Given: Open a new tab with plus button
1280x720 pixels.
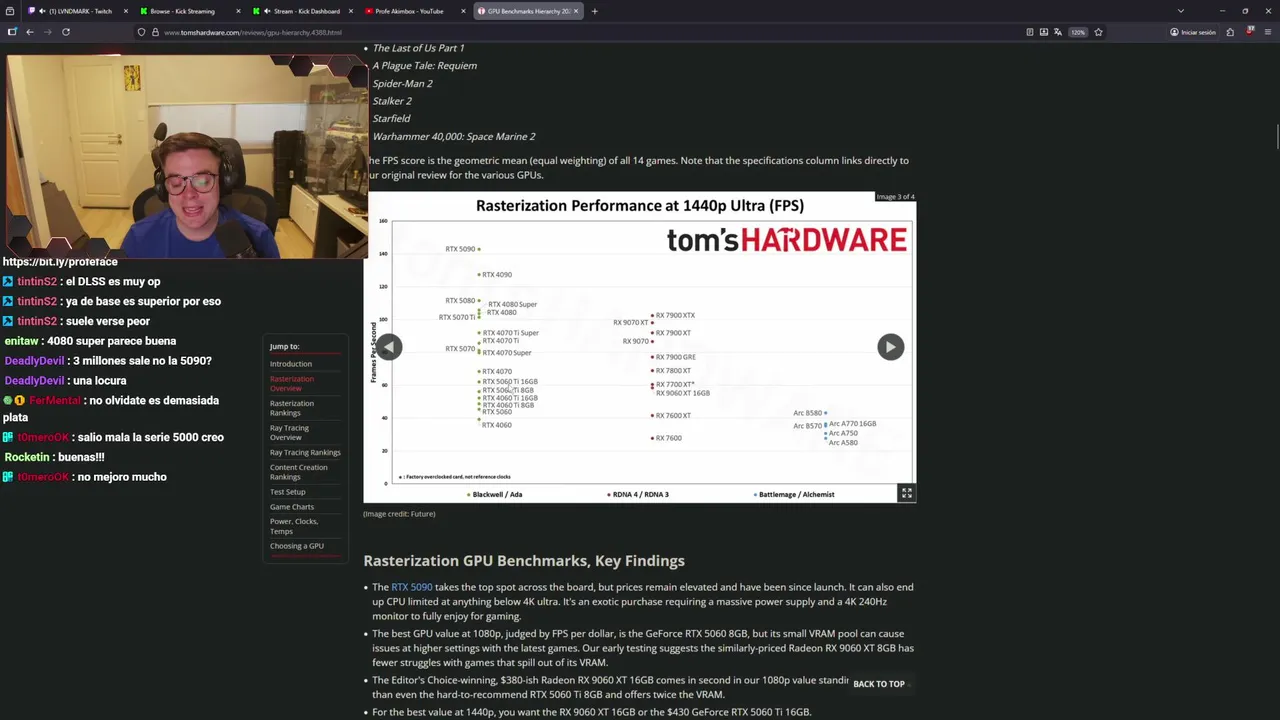Looking at the screenshot, I should point(594,11).
